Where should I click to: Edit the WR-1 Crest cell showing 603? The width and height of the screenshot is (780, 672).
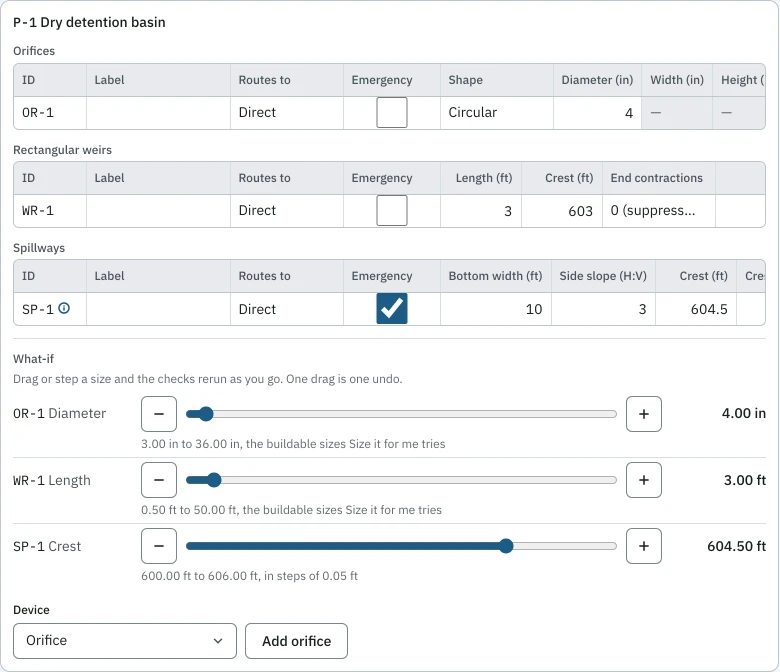[x=562, y=211]
